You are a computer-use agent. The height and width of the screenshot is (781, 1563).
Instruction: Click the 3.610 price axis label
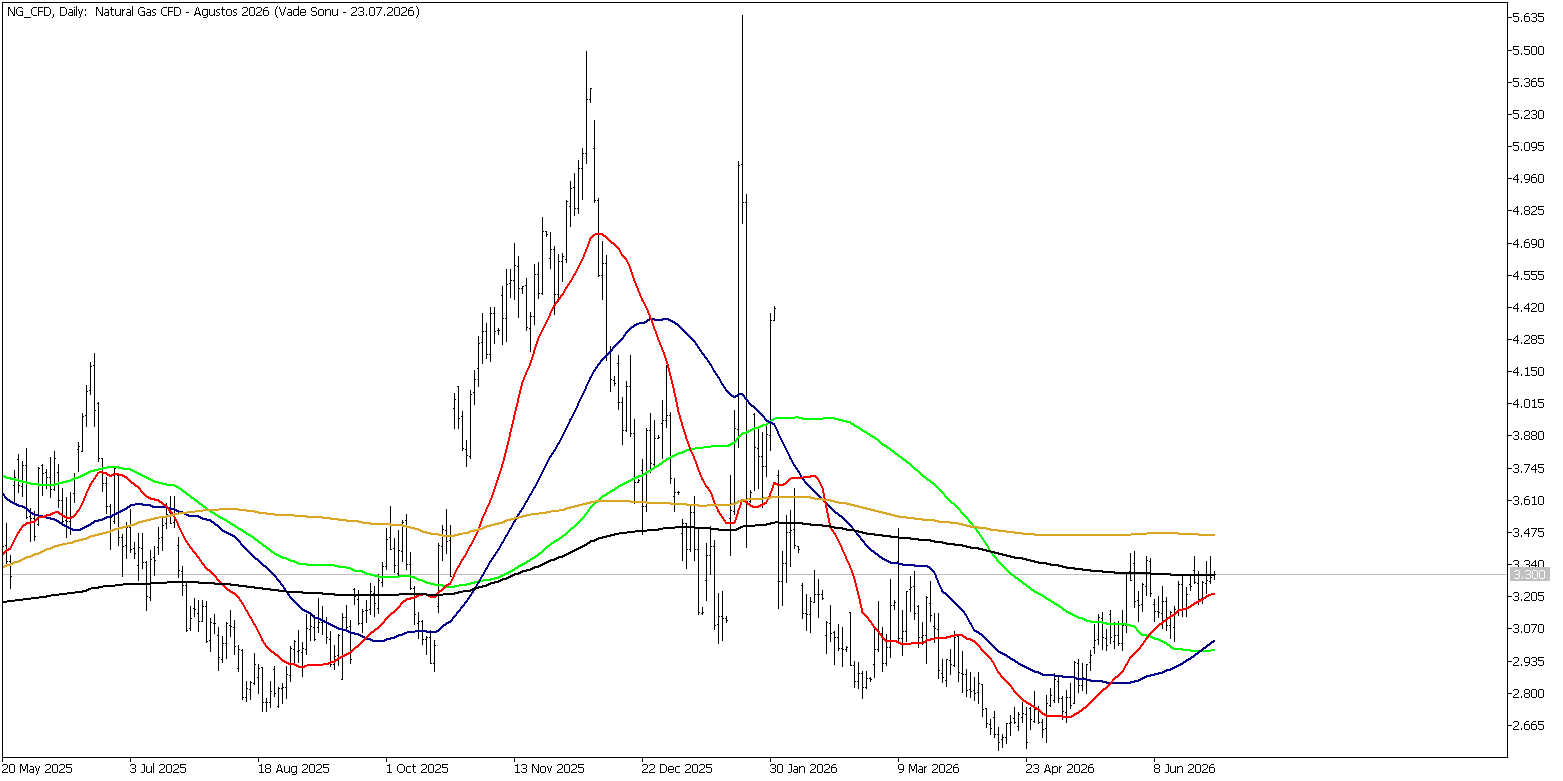coord(1530,500)
